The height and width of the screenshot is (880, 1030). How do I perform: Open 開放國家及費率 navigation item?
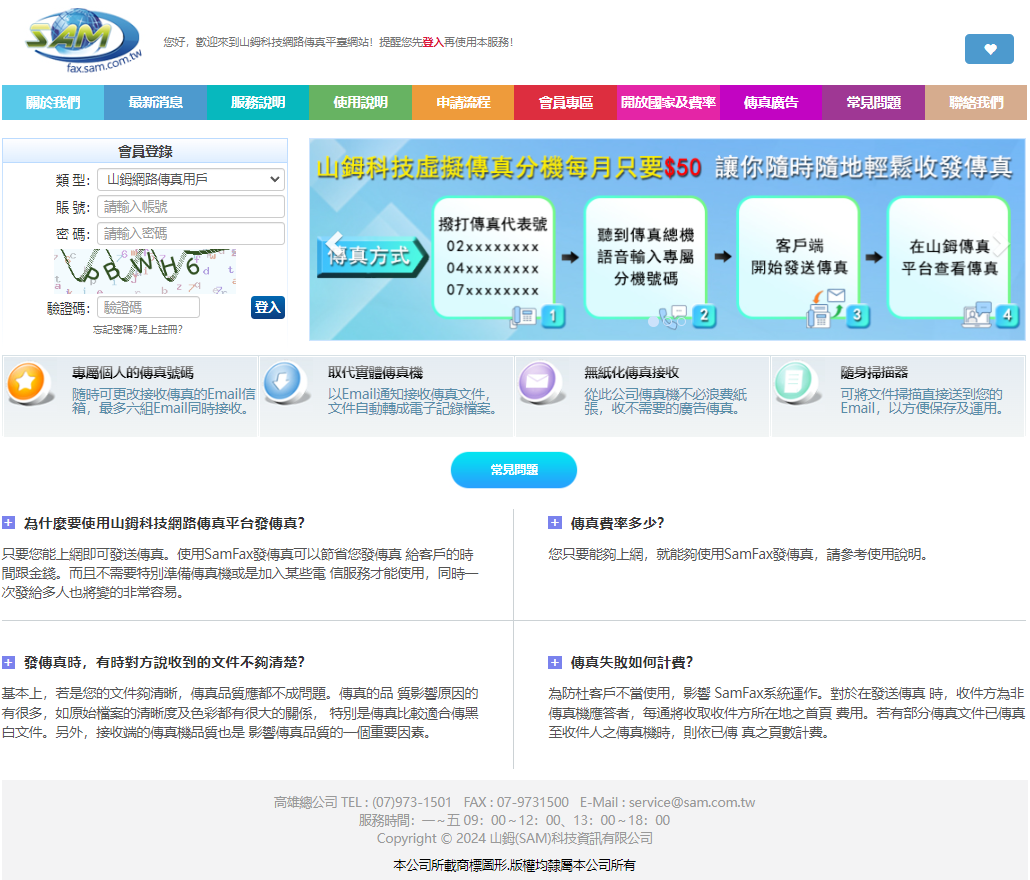668,103
